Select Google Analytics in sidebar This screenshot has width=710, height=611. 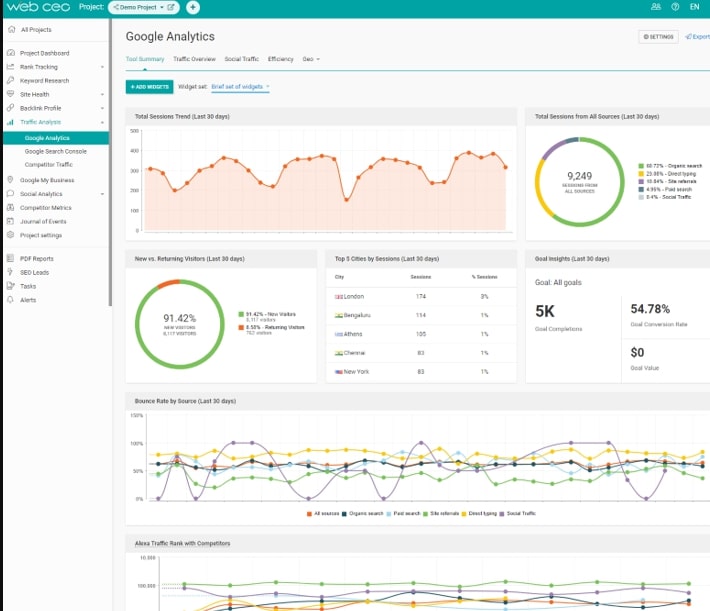pyautogui.click(x=56, y=138)
